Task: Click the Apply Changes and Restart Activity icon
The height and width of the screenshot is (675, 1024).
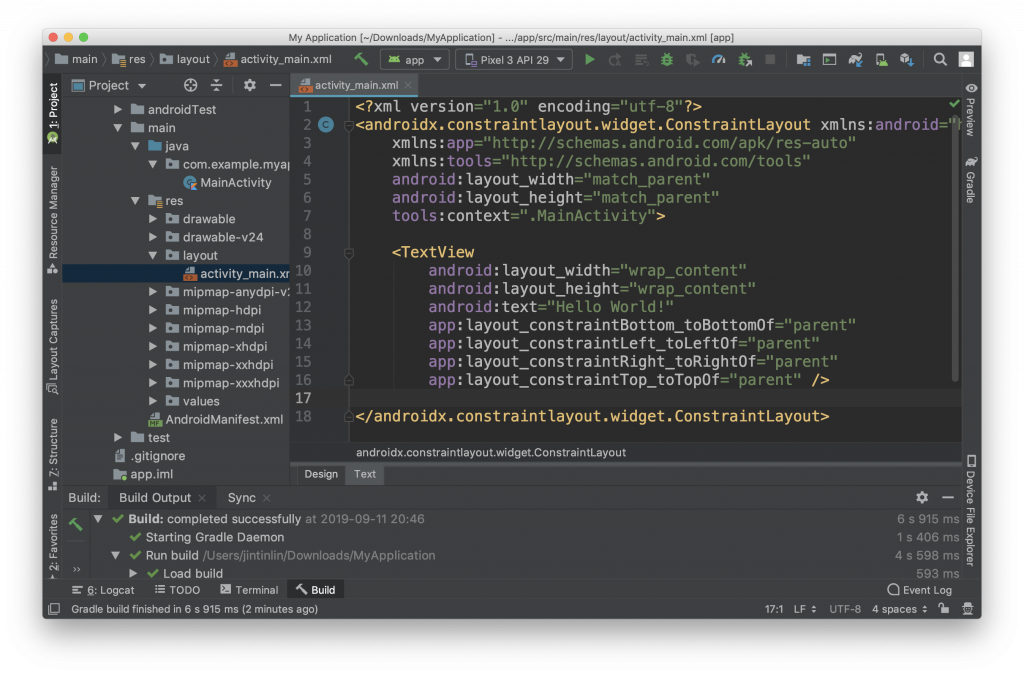Action: [615, 60]
